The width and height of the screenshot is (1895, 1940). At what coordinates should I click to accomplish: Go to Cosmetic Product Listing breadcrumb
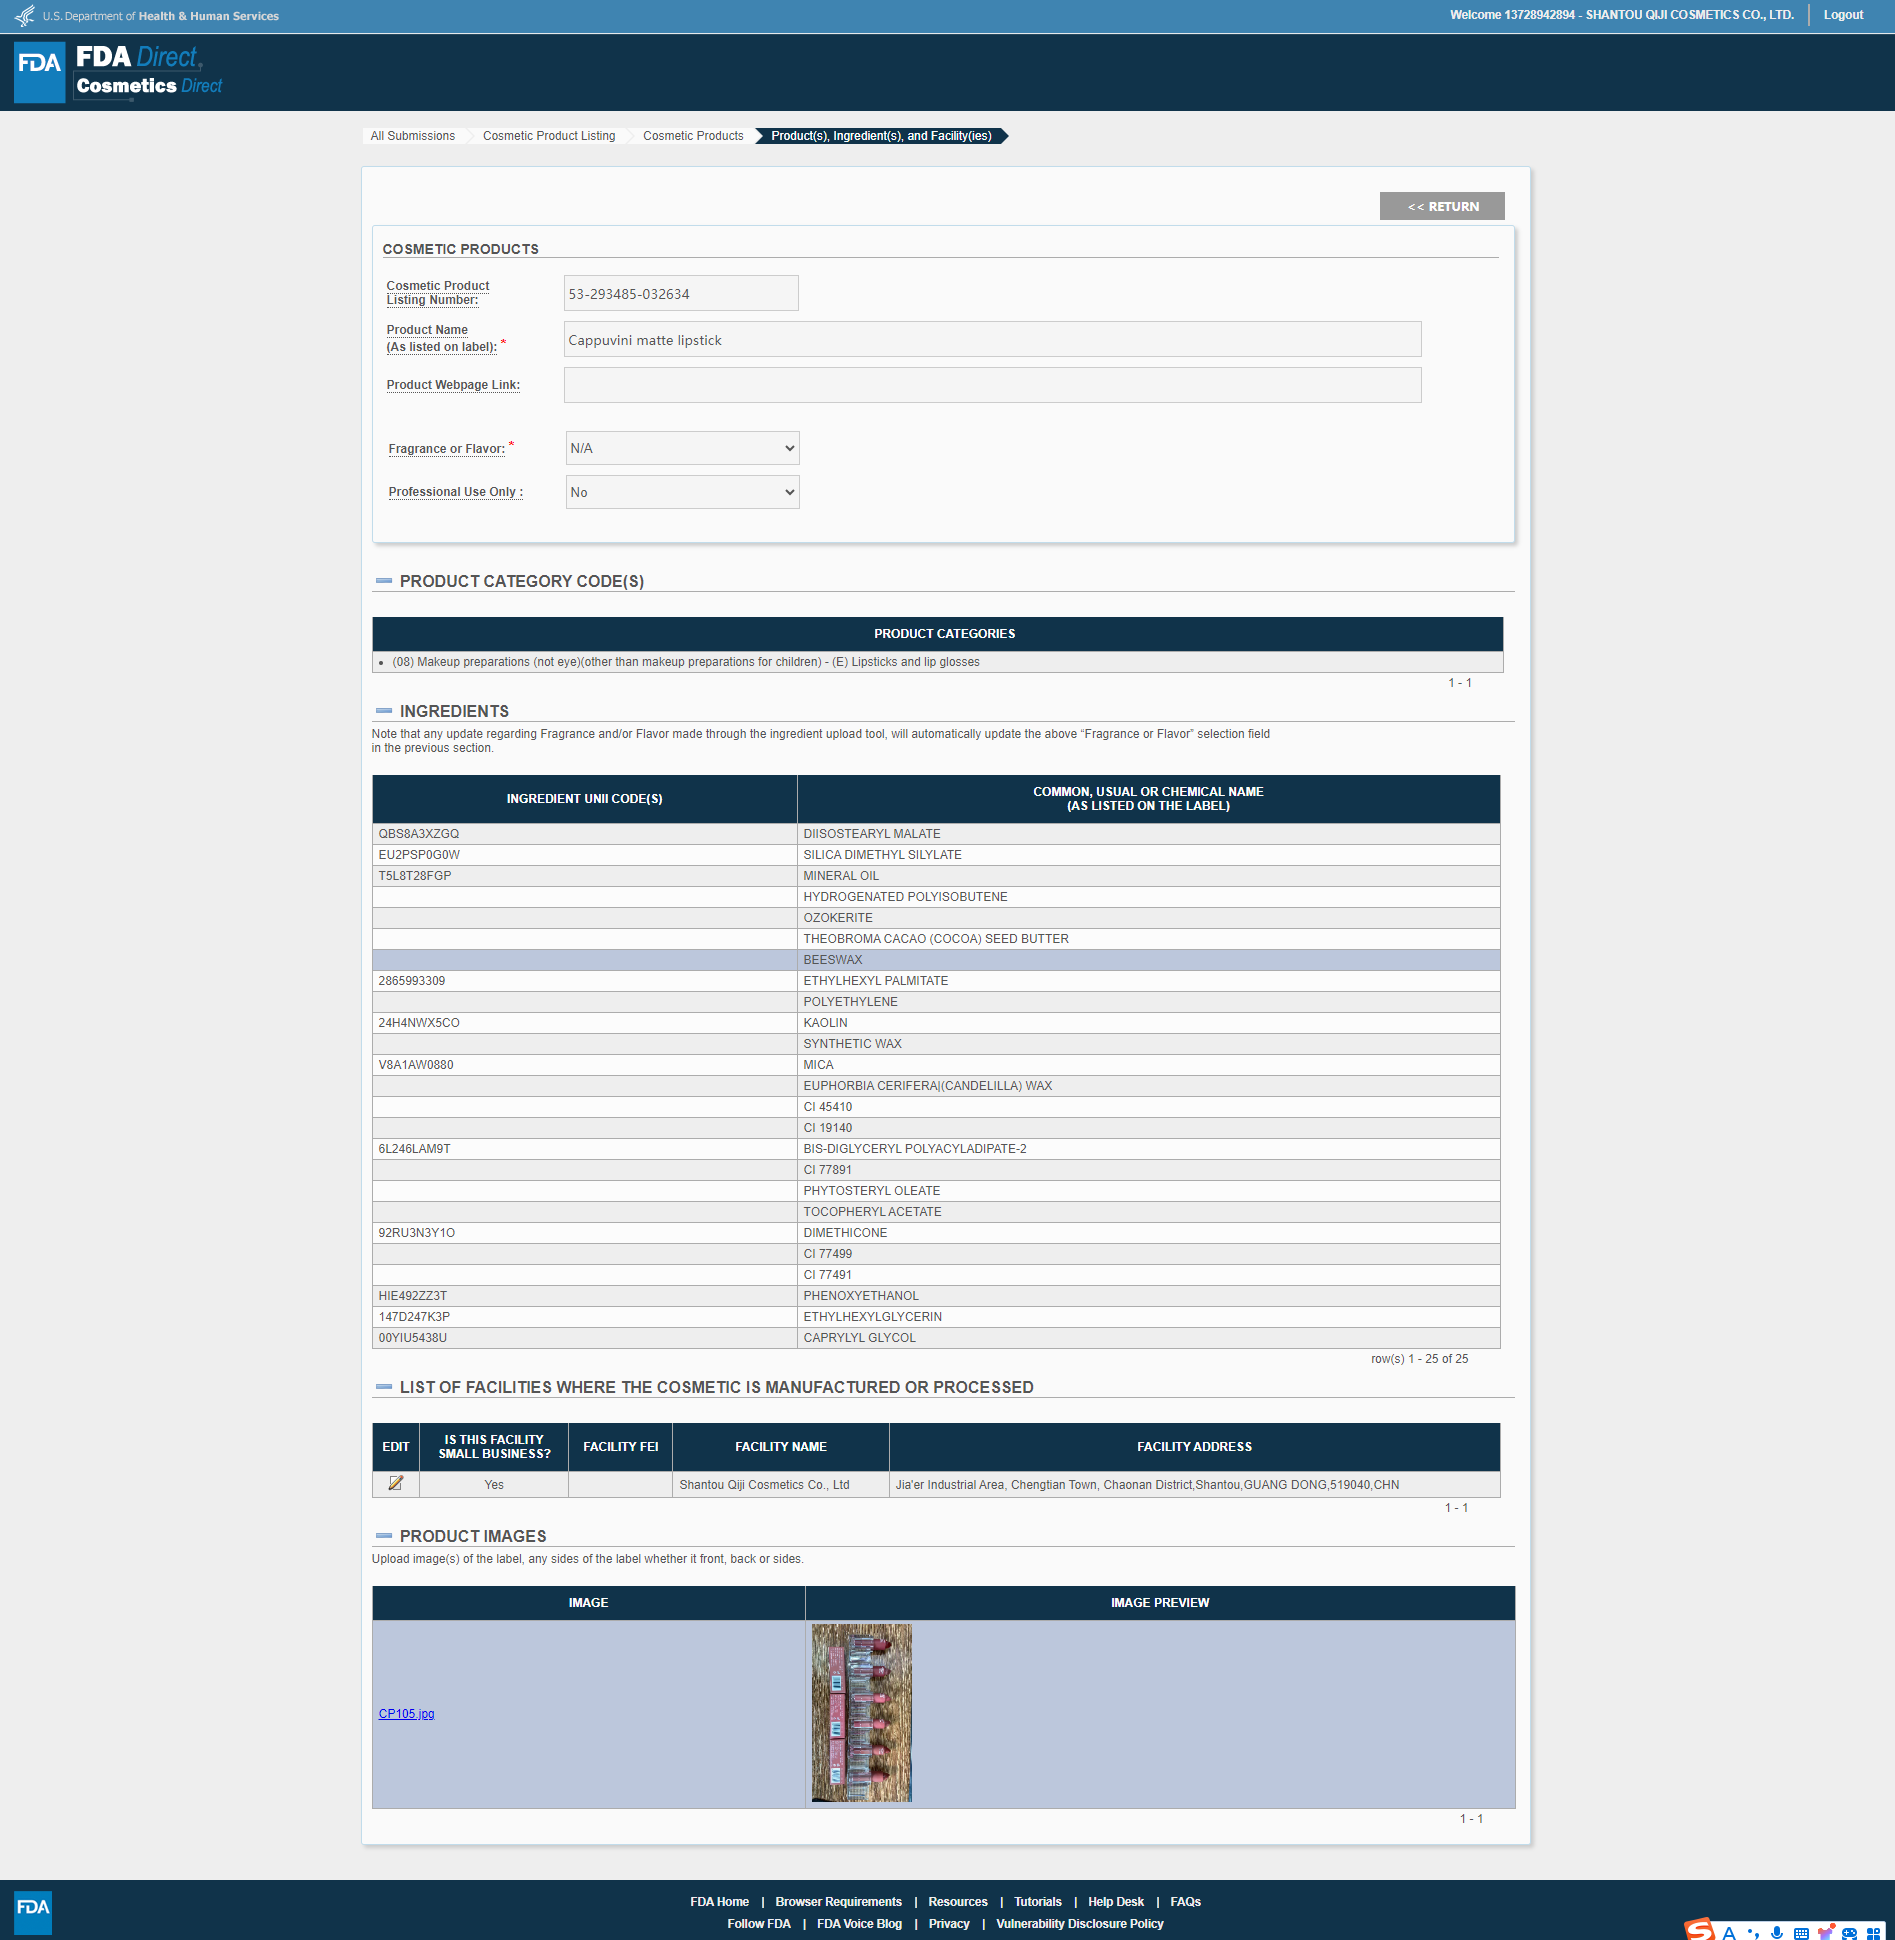(548, 136)
